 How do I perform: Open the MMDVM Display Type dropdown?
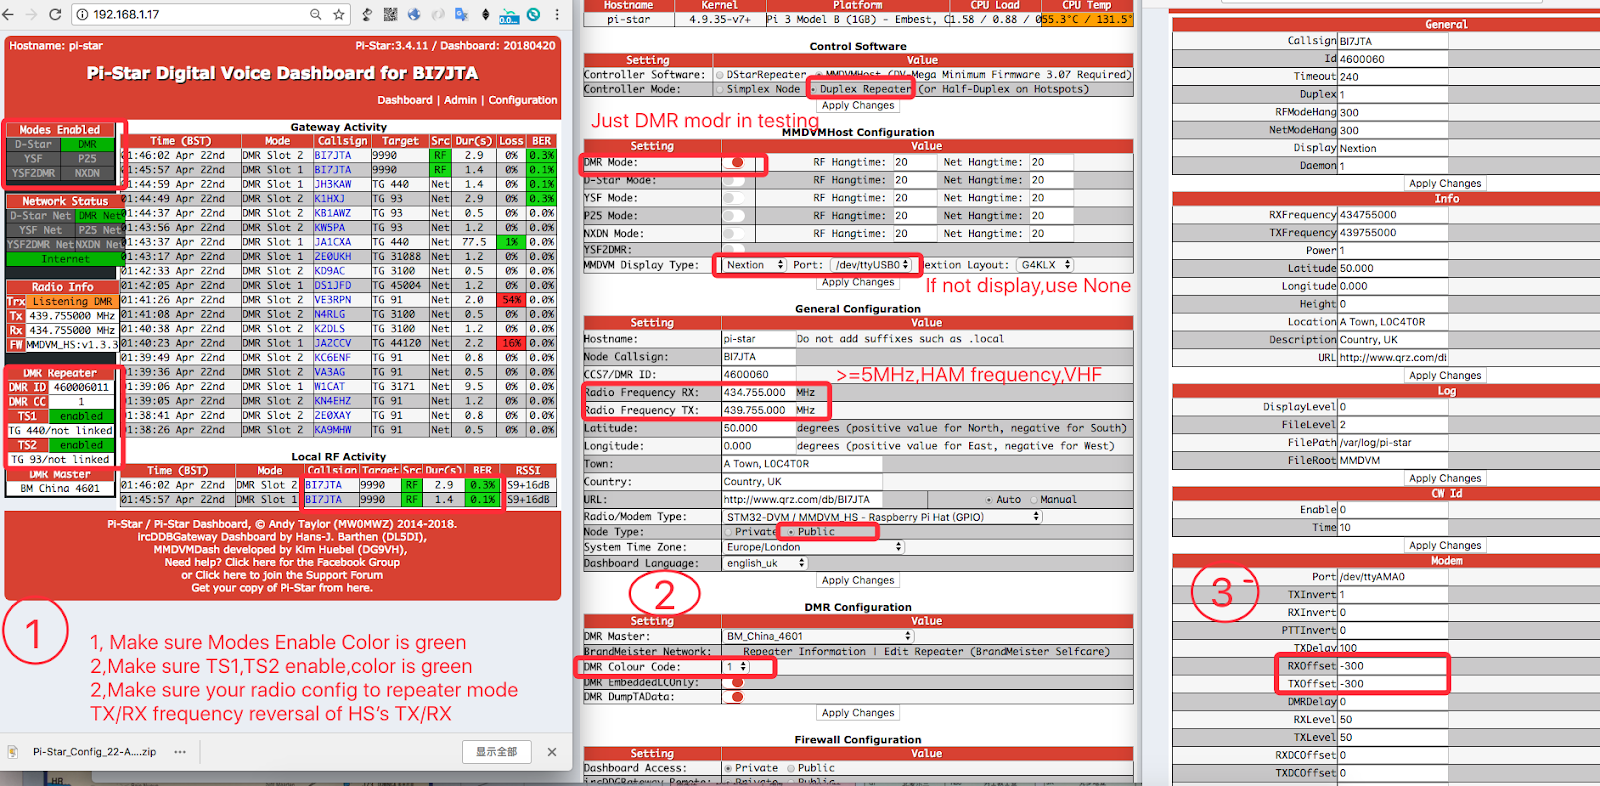753,265
